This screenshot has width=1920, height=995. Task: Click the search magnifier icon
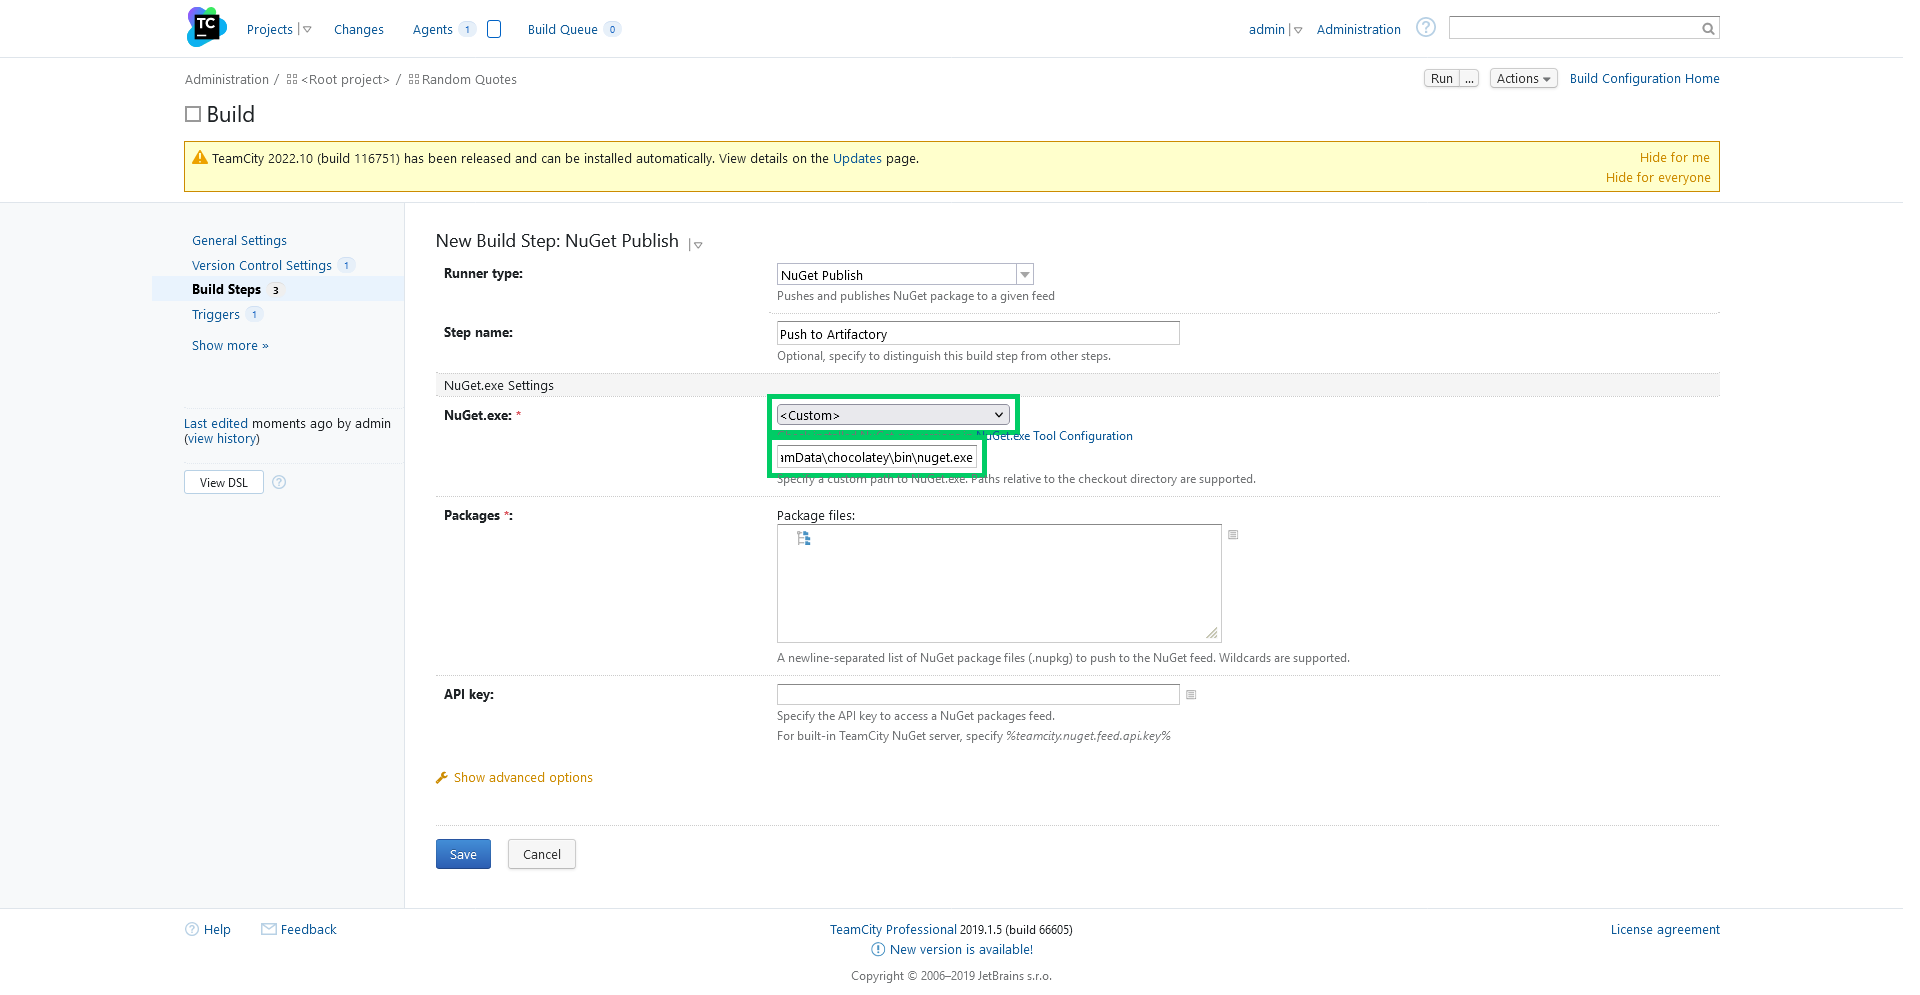[1708, 29]
